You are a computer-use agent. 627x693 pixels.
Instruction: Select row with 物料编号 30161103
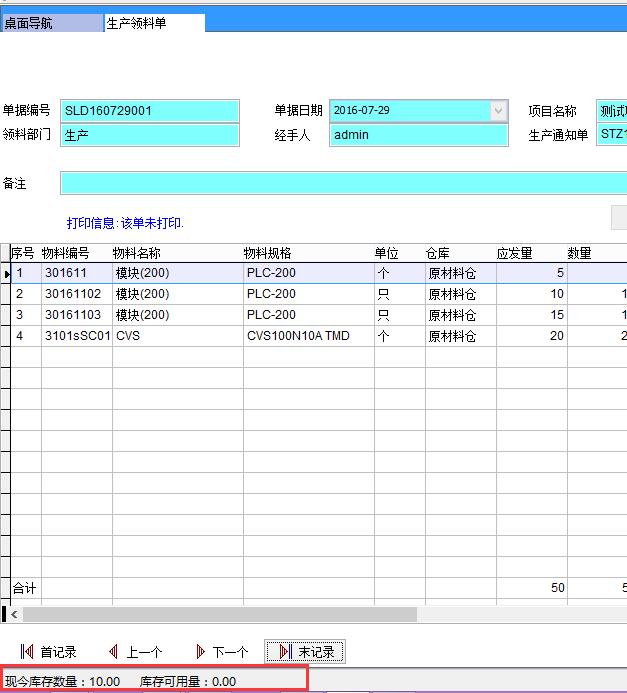(76, 315)
